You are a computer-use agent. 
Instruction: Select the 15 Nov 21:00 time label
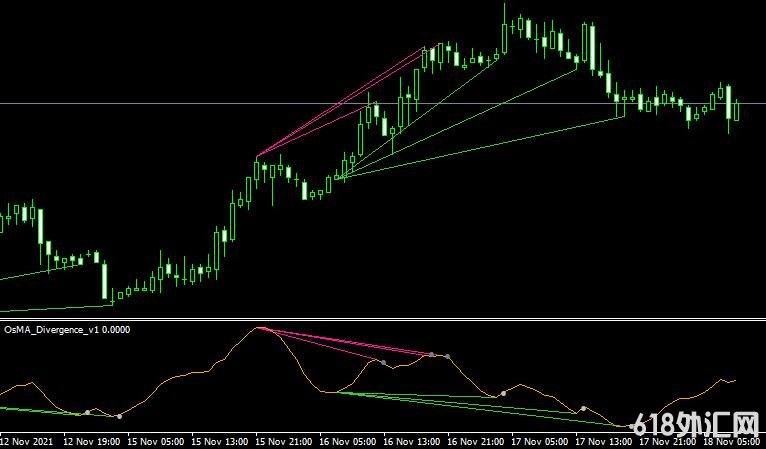click(x=284, y=440)
